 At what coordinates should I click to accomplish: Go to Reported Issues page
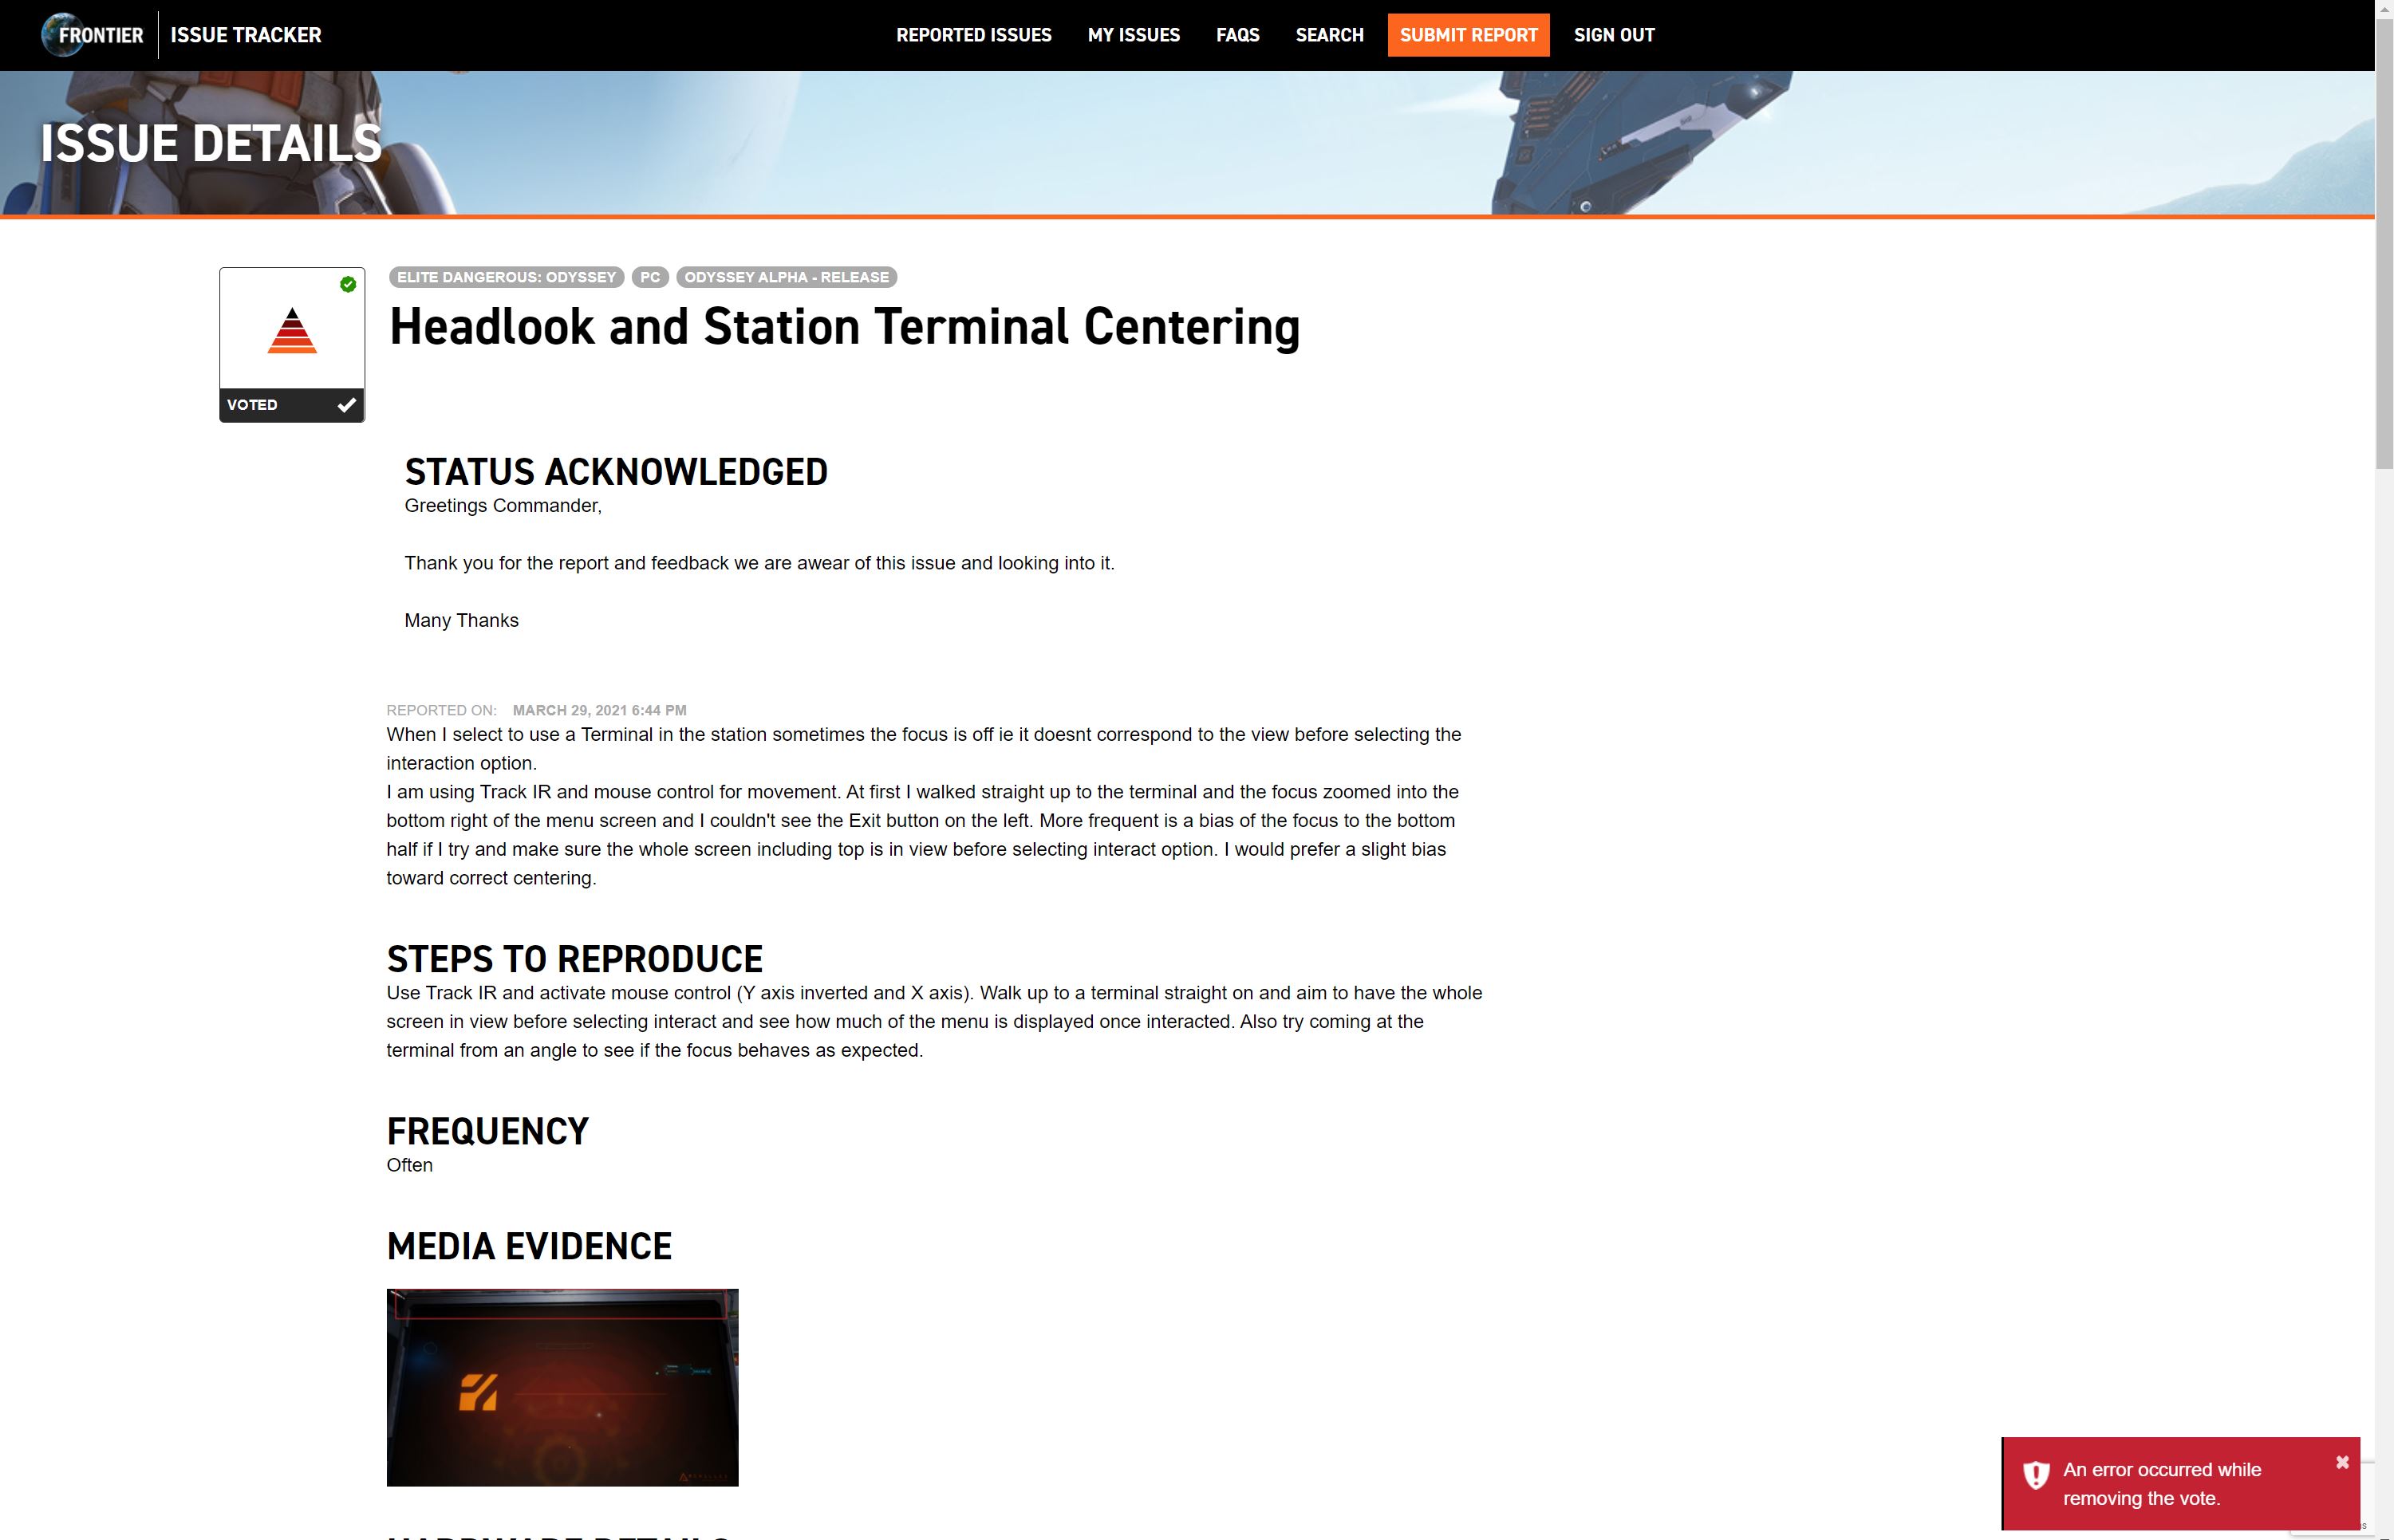tap(973, 35)
